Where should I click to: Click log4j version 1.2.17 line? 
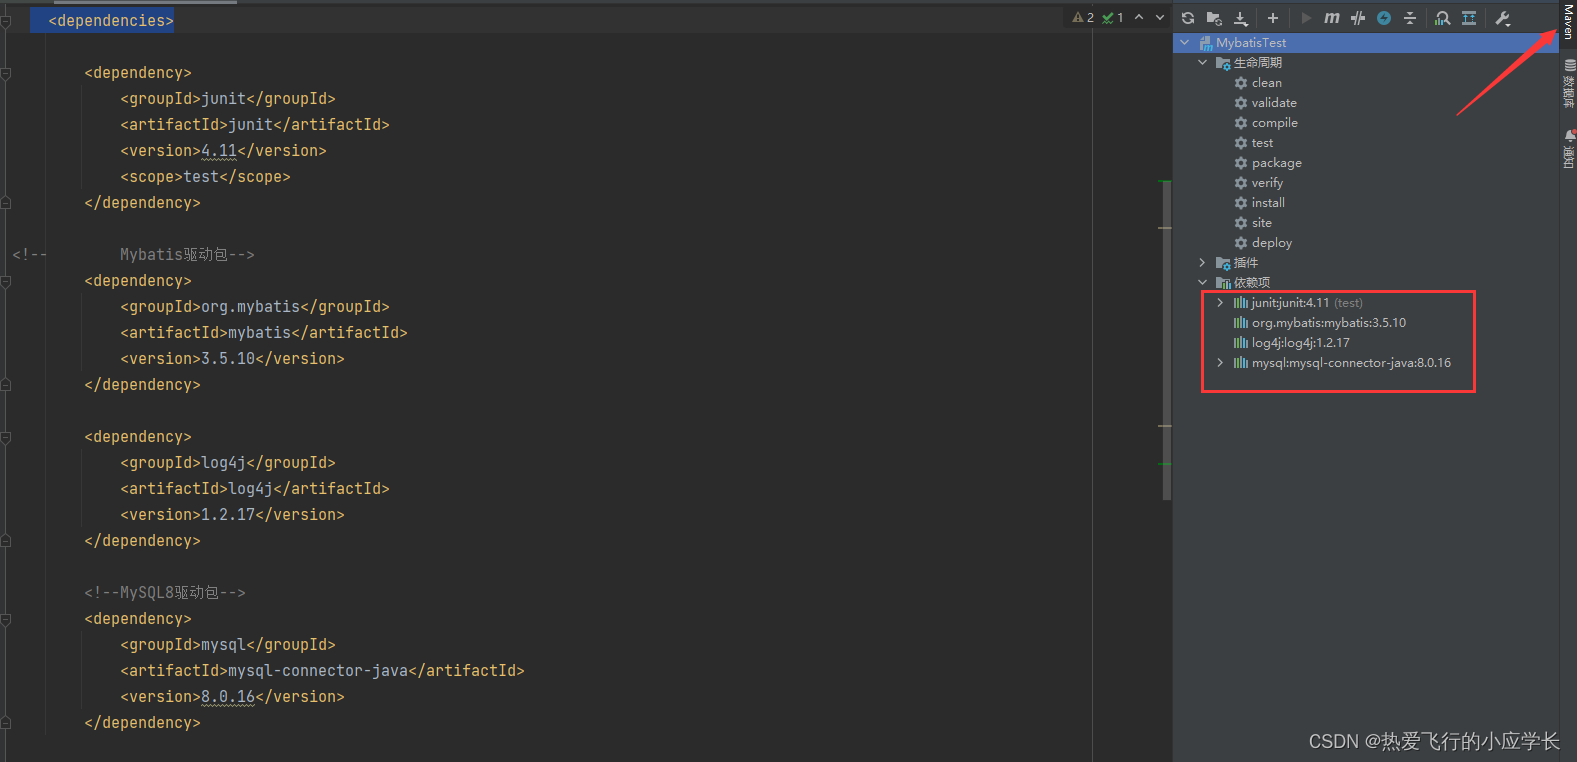pyautogui.click(x=232, y=515)
